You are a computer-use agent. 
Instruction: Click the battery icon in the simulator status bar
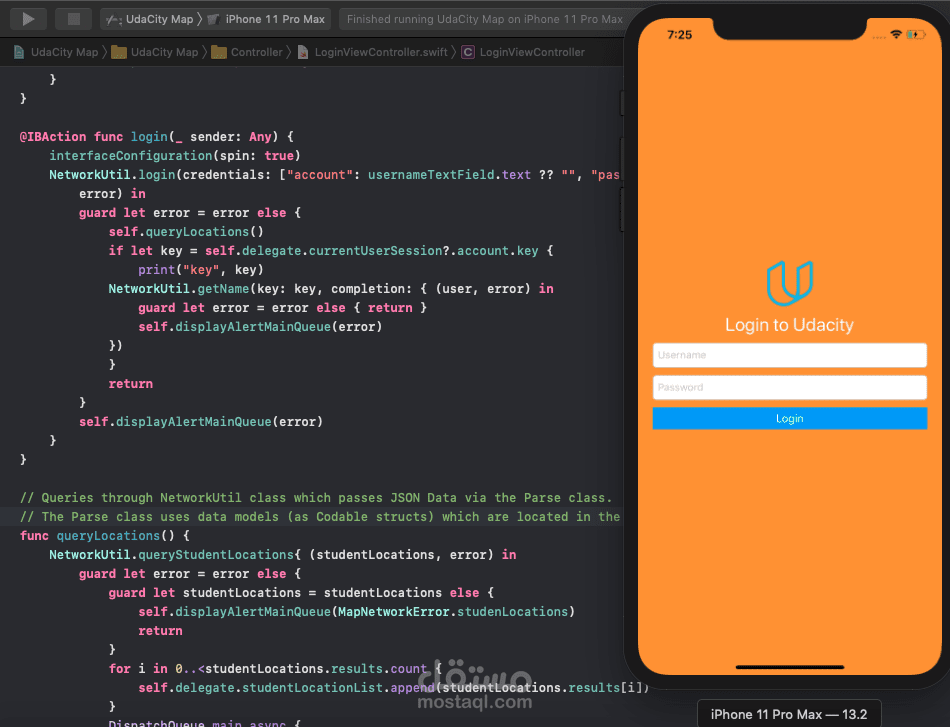(x=915, y=35)
